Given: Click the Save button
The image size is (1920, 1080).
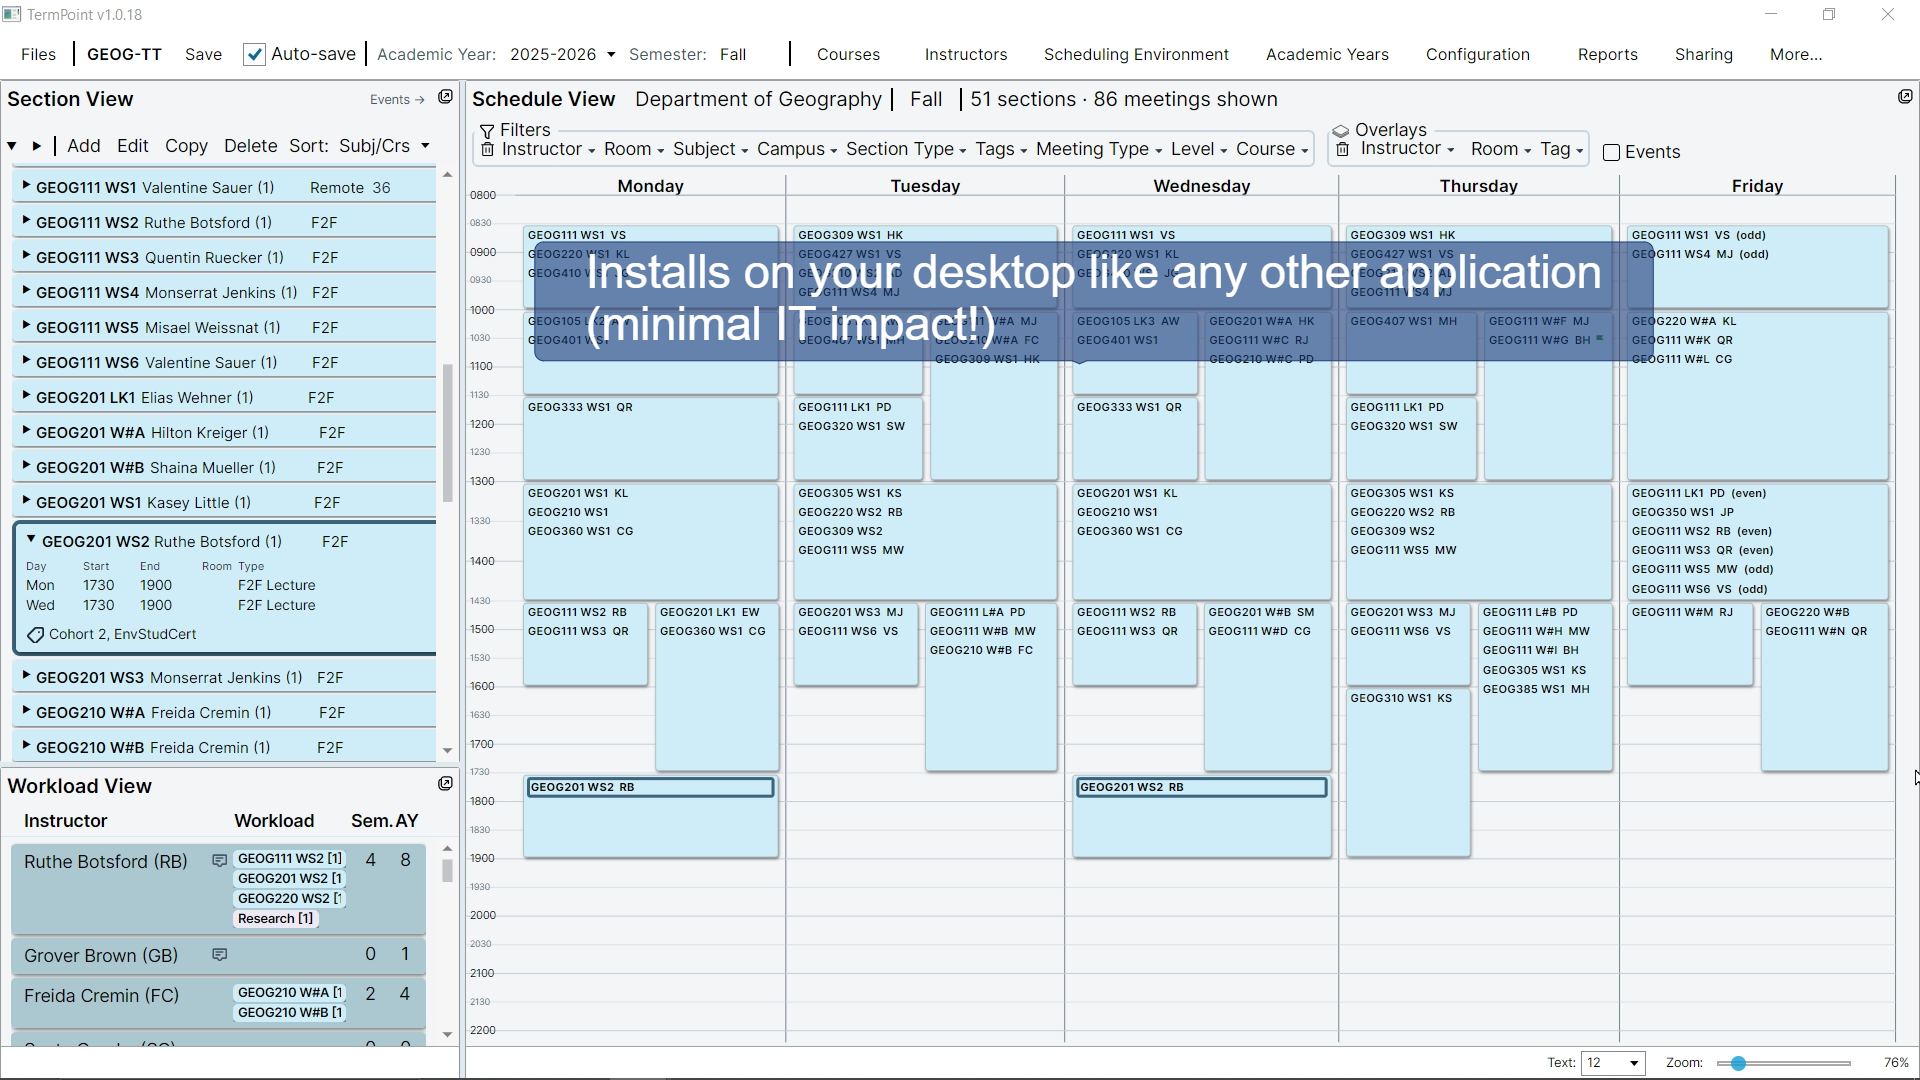Looking at the screenshot, I should pos(203,55).
